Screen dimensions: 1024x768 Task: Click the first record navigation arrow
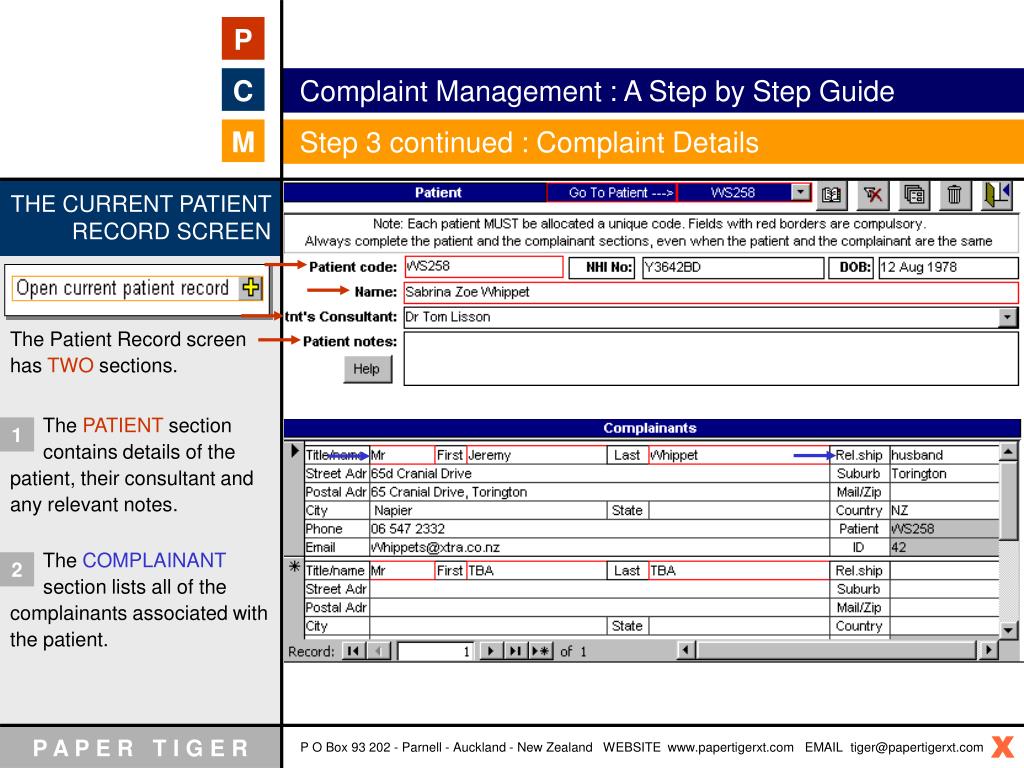coord(353,651)
